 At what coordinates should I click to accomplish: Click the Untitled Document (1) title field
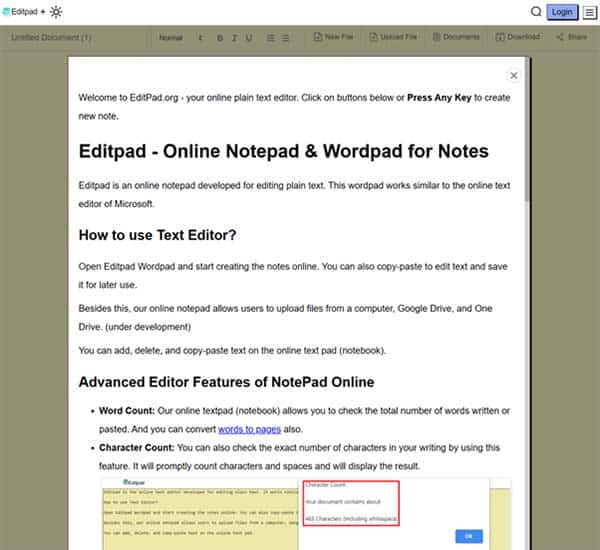tap(51, 37)
